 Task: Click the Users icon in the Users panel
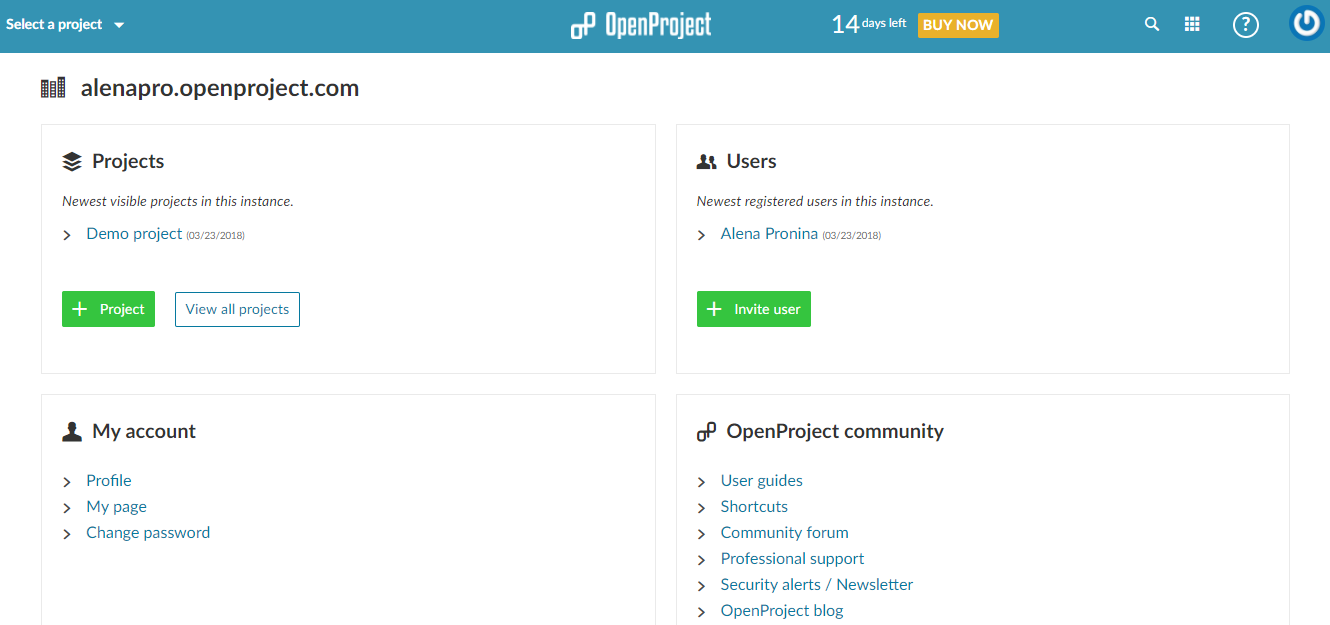[708, 160]
